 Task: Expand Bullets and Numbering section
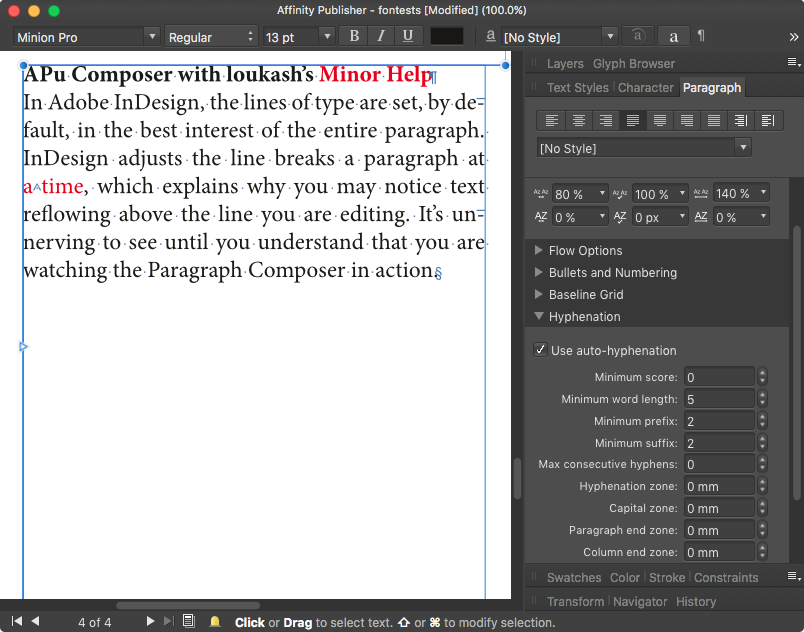(538, 272)
